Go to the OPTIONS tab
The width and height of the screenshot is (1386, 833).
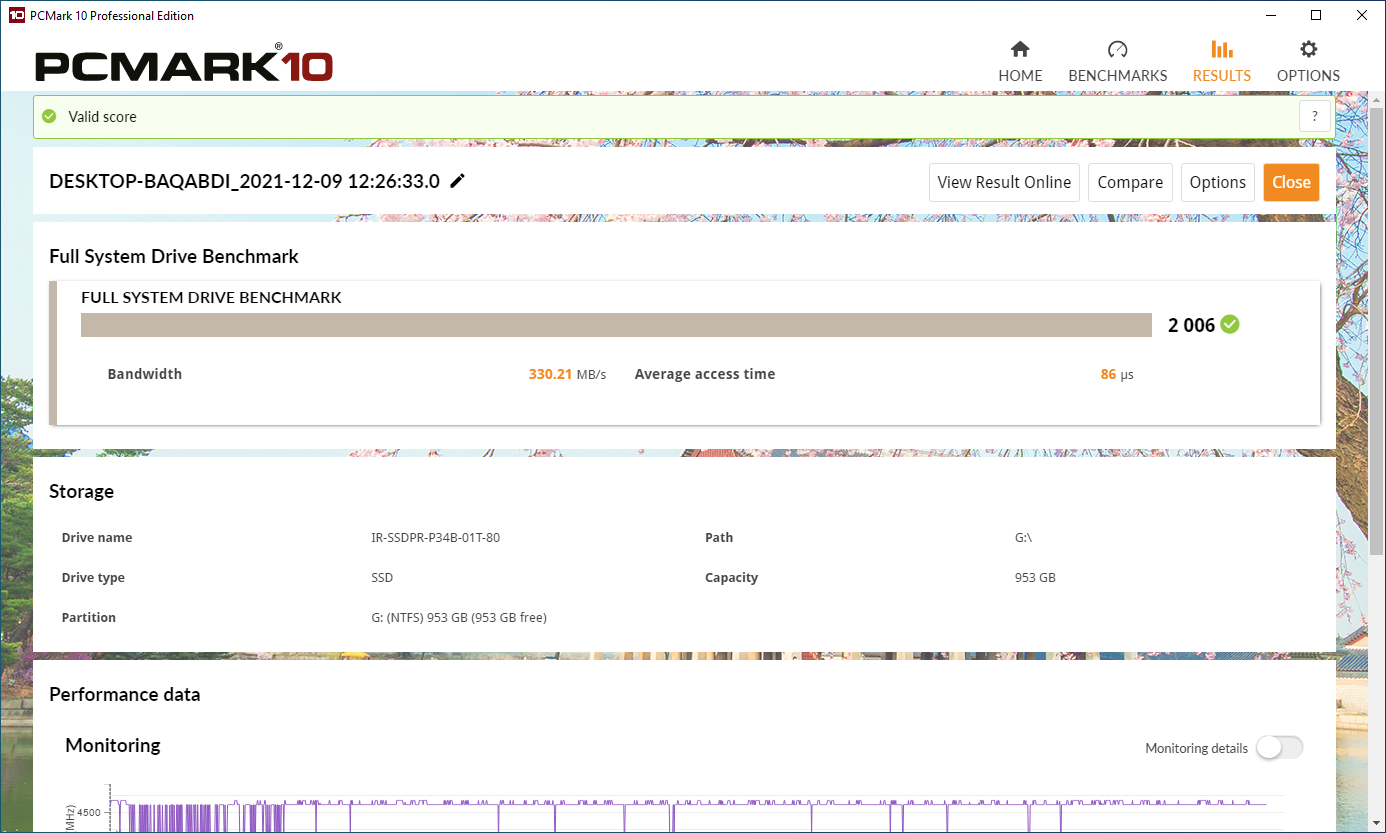[1308, 62]
